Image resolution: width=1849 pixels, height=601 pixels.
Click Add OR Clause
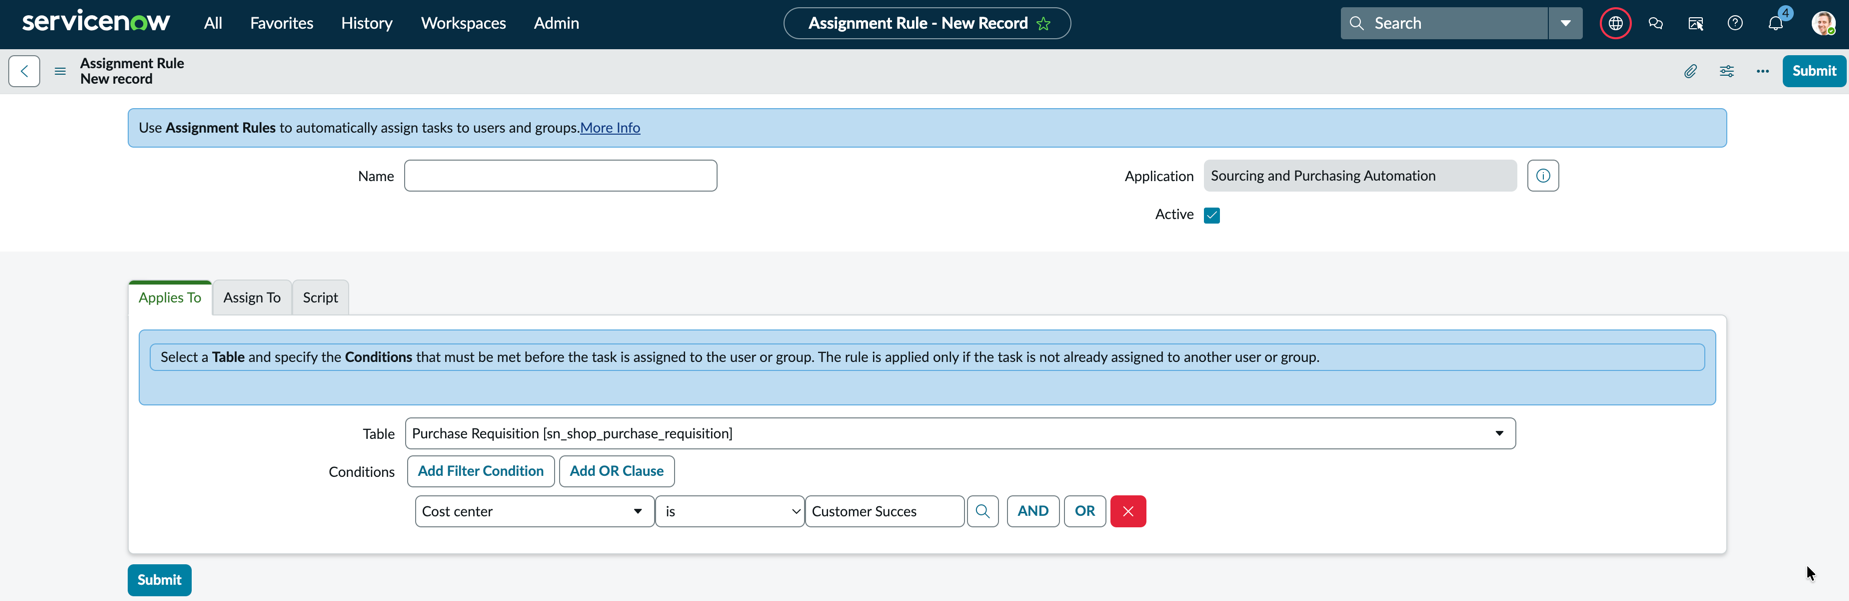tap(616, 471)
